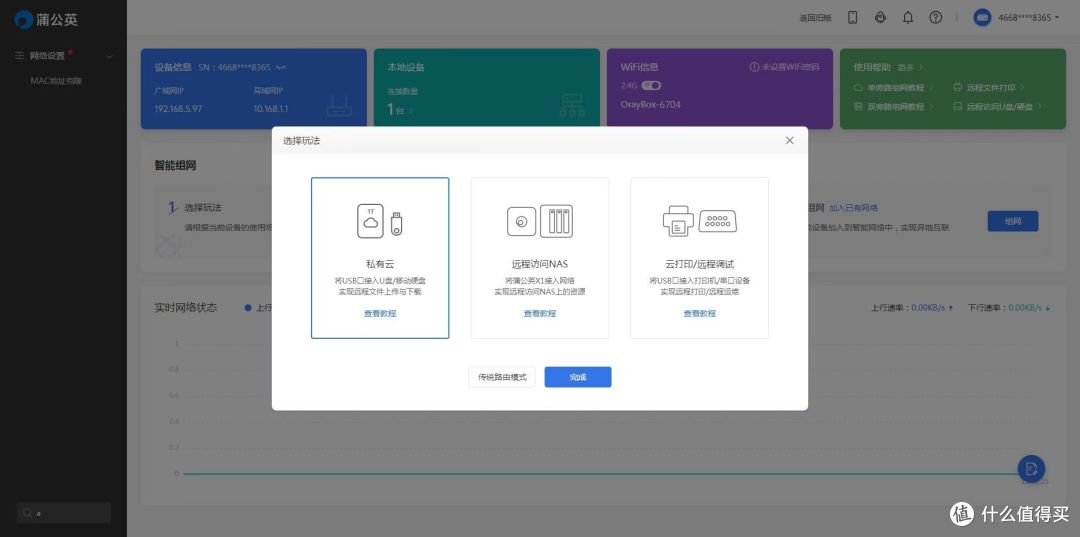This screenshot has height=537, width=1080.
Task: Click the 网络设置 menu list icon
Action: pos(19,56)
